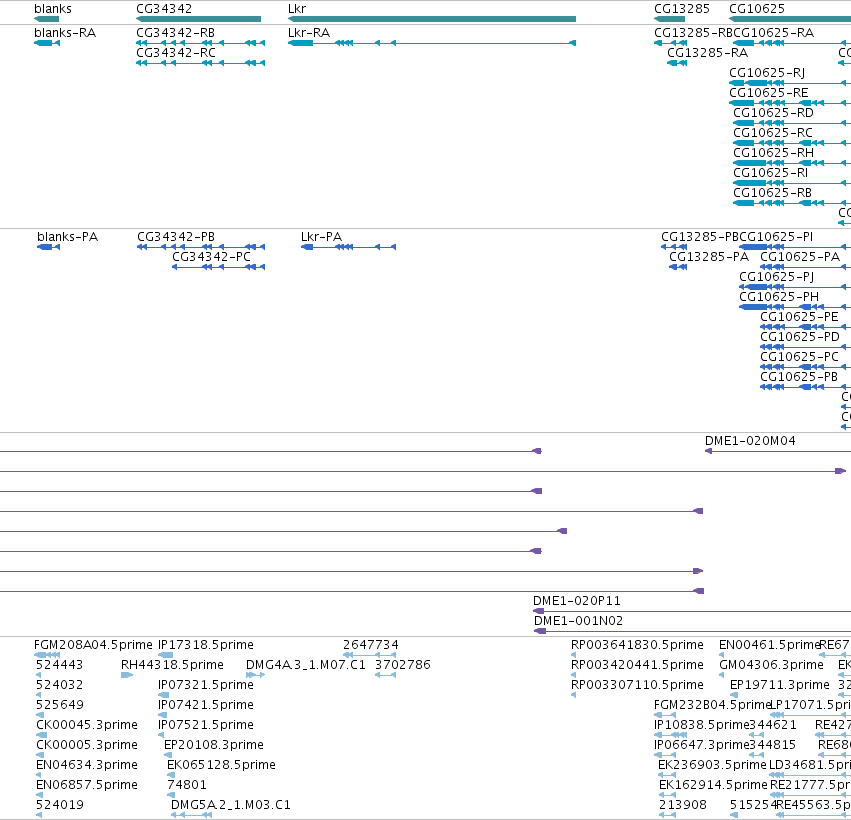The image size is (851, 820).
Task: Select transcript CG10625-RH
Action: [773, 153]
